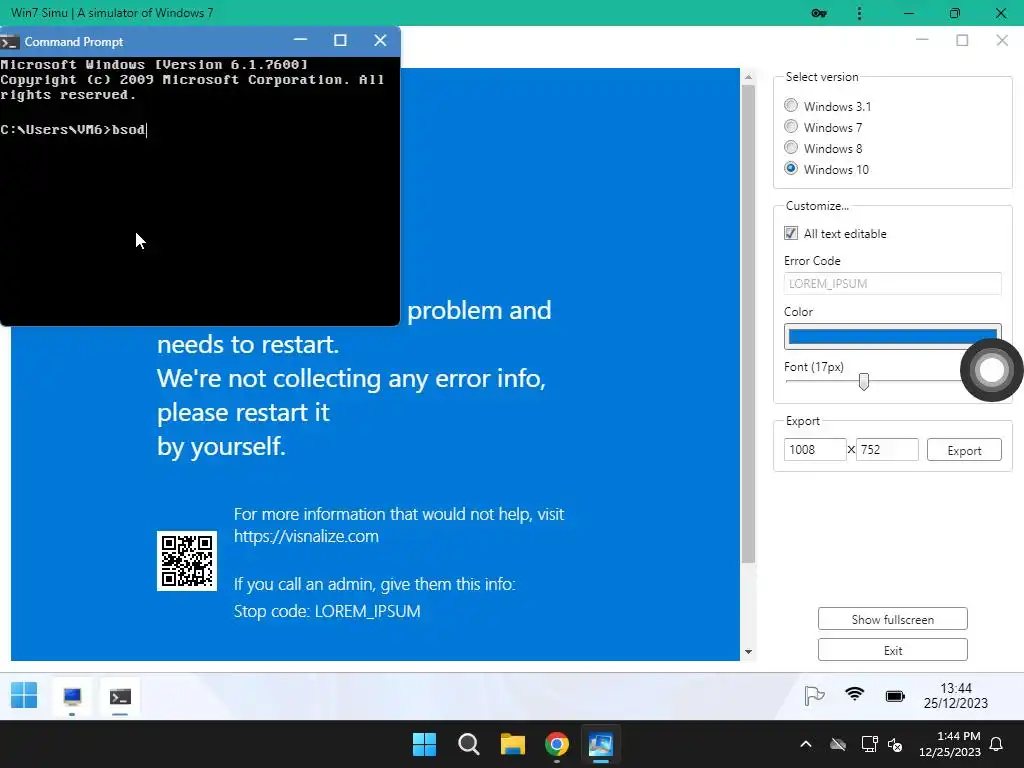This screenshot has width=1024, height=768.
Task: Click the simulated Windows 7 Start button
Action: (x=24, y=696)
